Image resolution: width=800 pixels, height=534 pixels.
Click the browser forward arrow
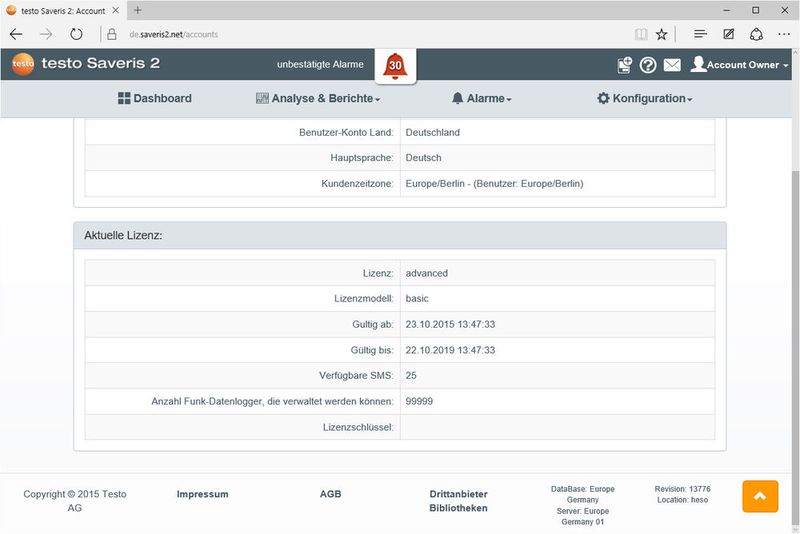(x=46, y=34)
